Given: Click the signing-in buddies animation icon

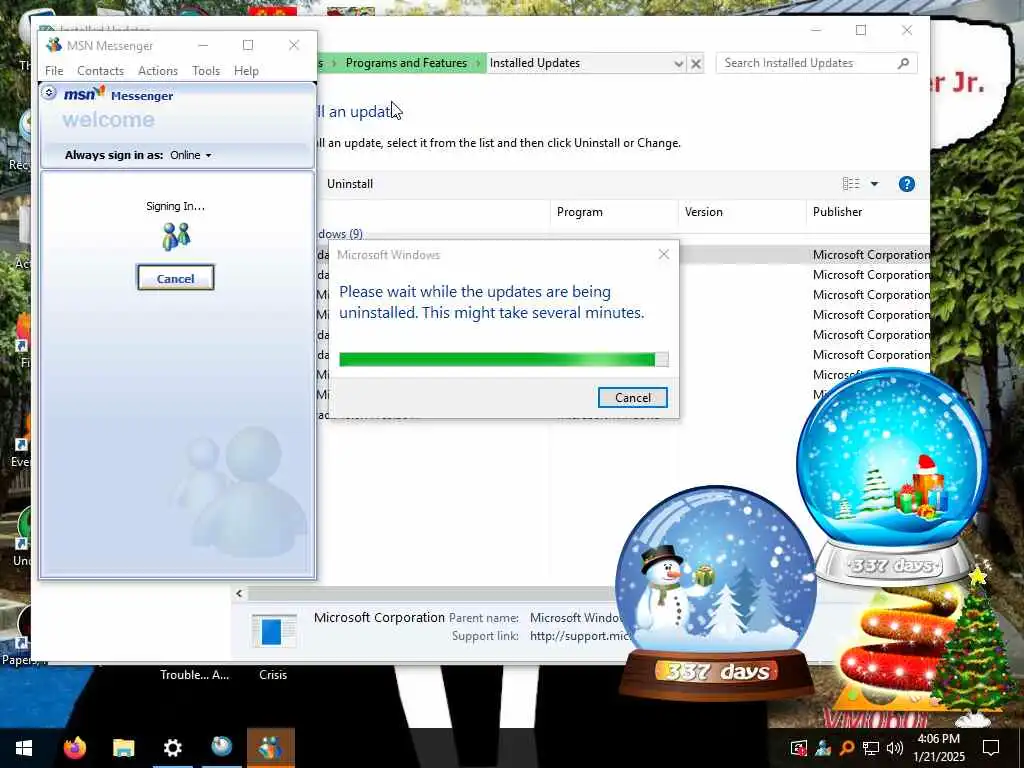Looking at the screenshot, I should (x=176, y=236).
